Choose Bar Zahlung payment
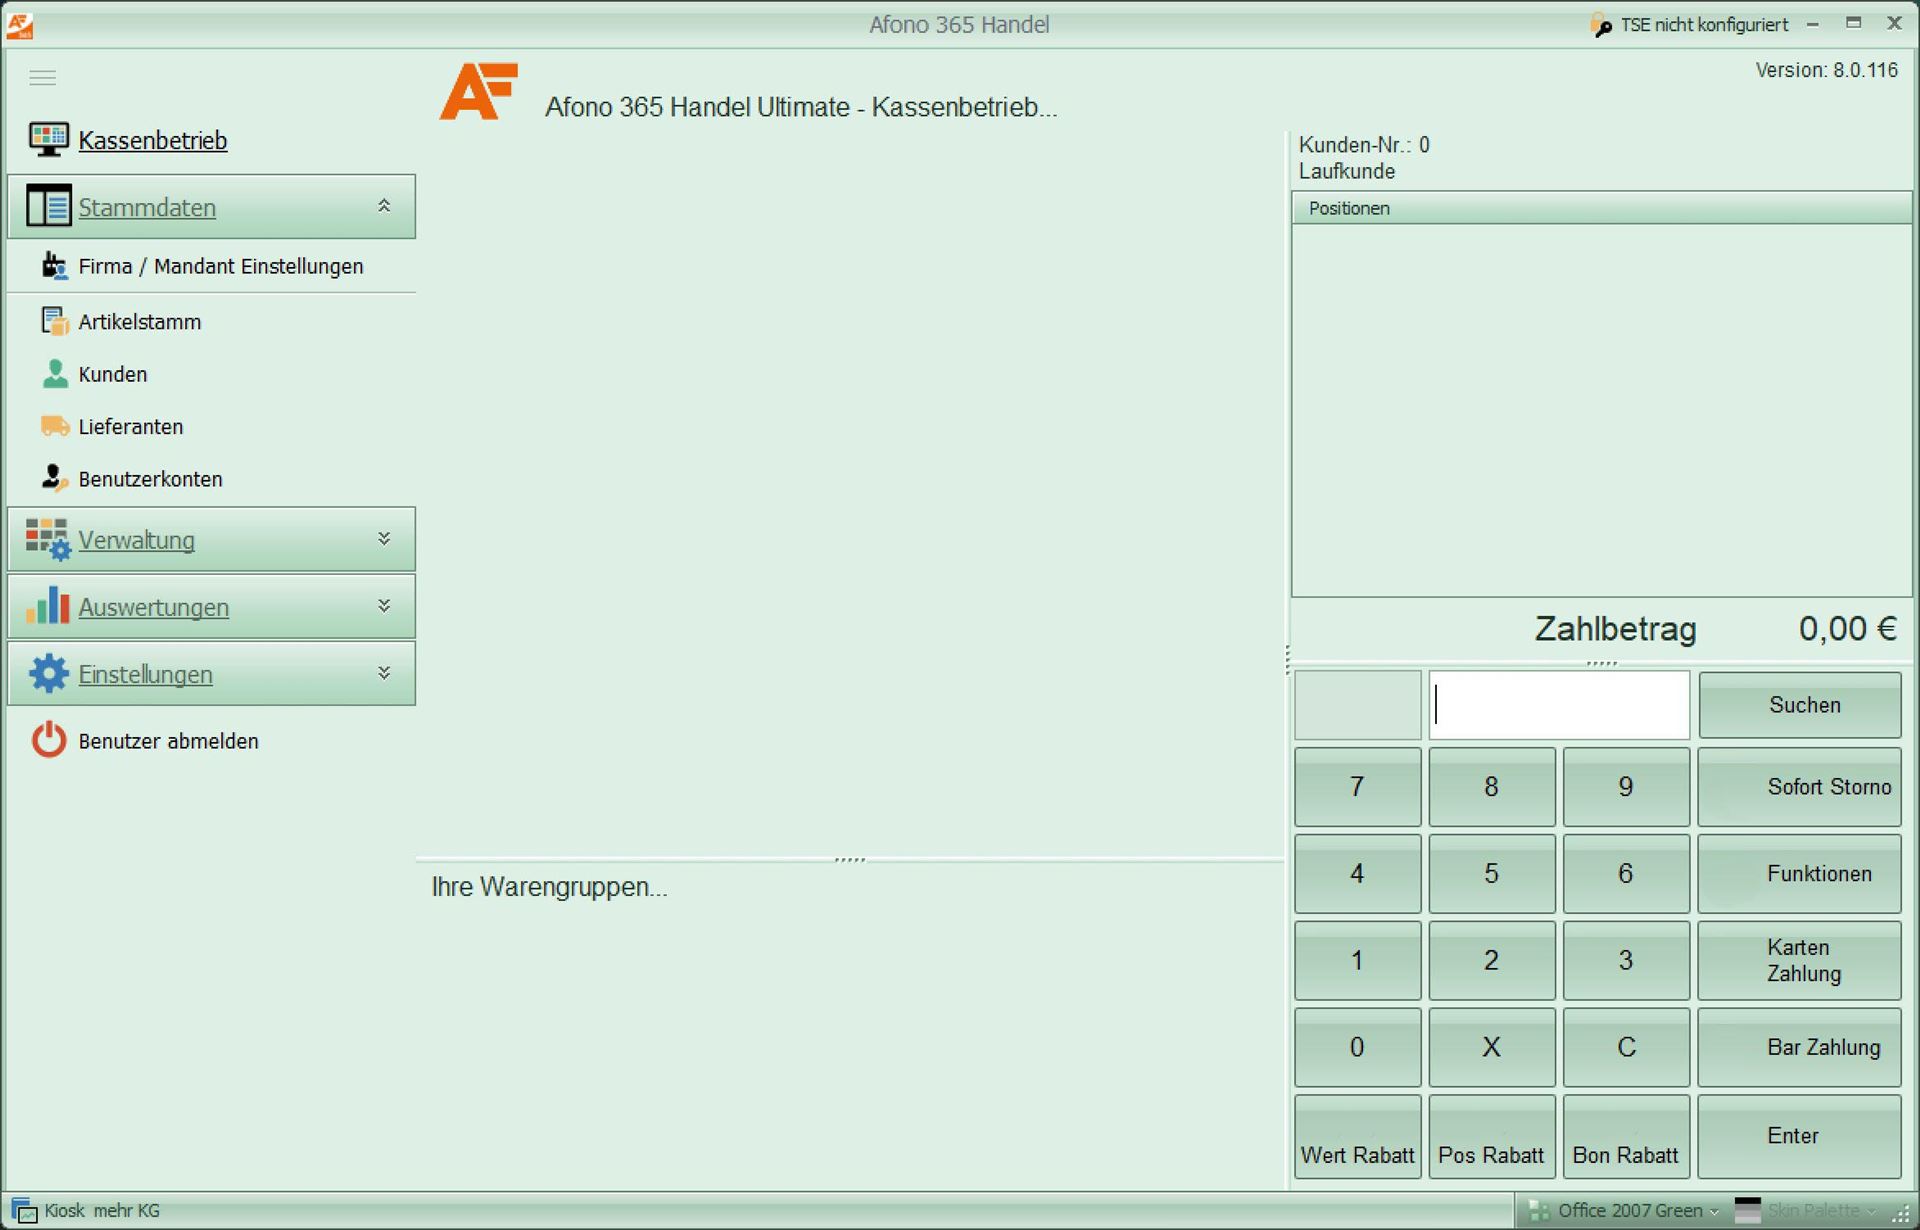Image resolution: width=1920 pixels, height=1230 pixels. pos(1799,1047)
